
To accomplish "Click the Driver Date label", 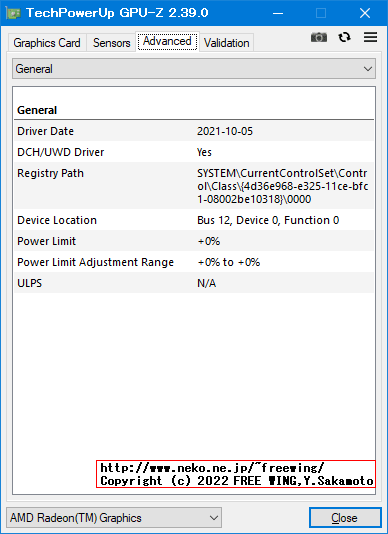I will (x=45, y=131).
